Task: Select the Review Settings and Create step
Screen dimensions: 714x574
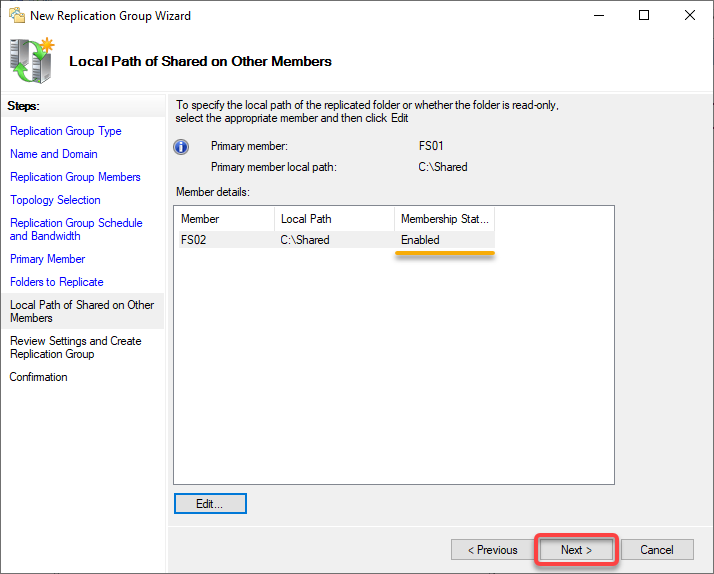Action: (x=76, y=347)
